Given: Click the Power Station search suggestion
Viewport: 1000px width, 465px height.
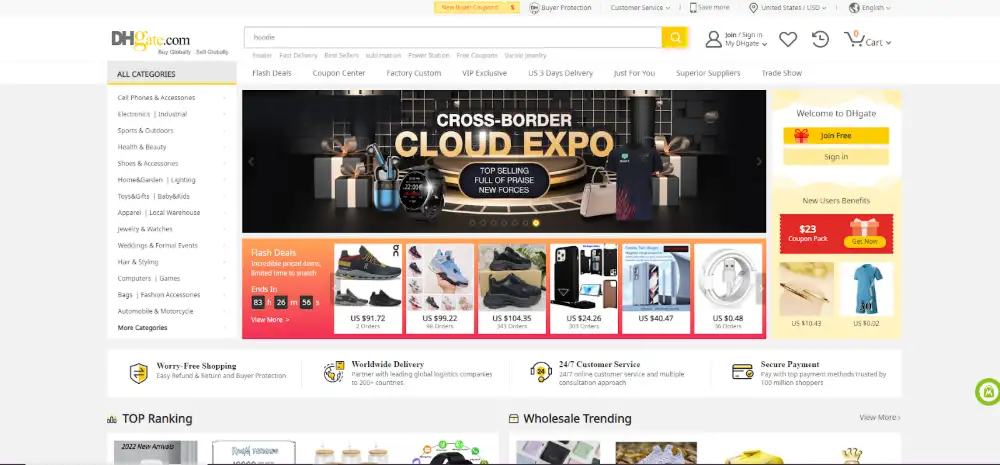Looking at the screenshot, I should tap(429, 55).
